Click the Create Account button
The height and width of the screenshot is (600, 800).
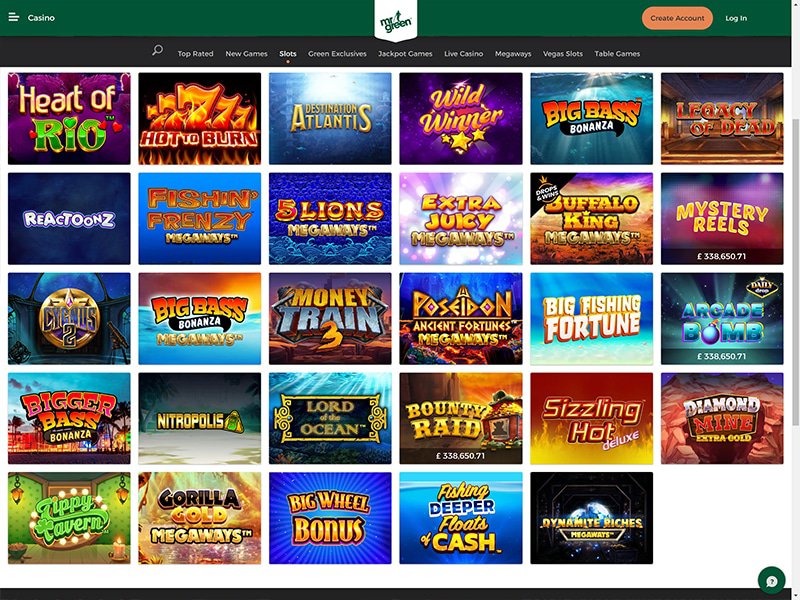[x=677, y=18]
